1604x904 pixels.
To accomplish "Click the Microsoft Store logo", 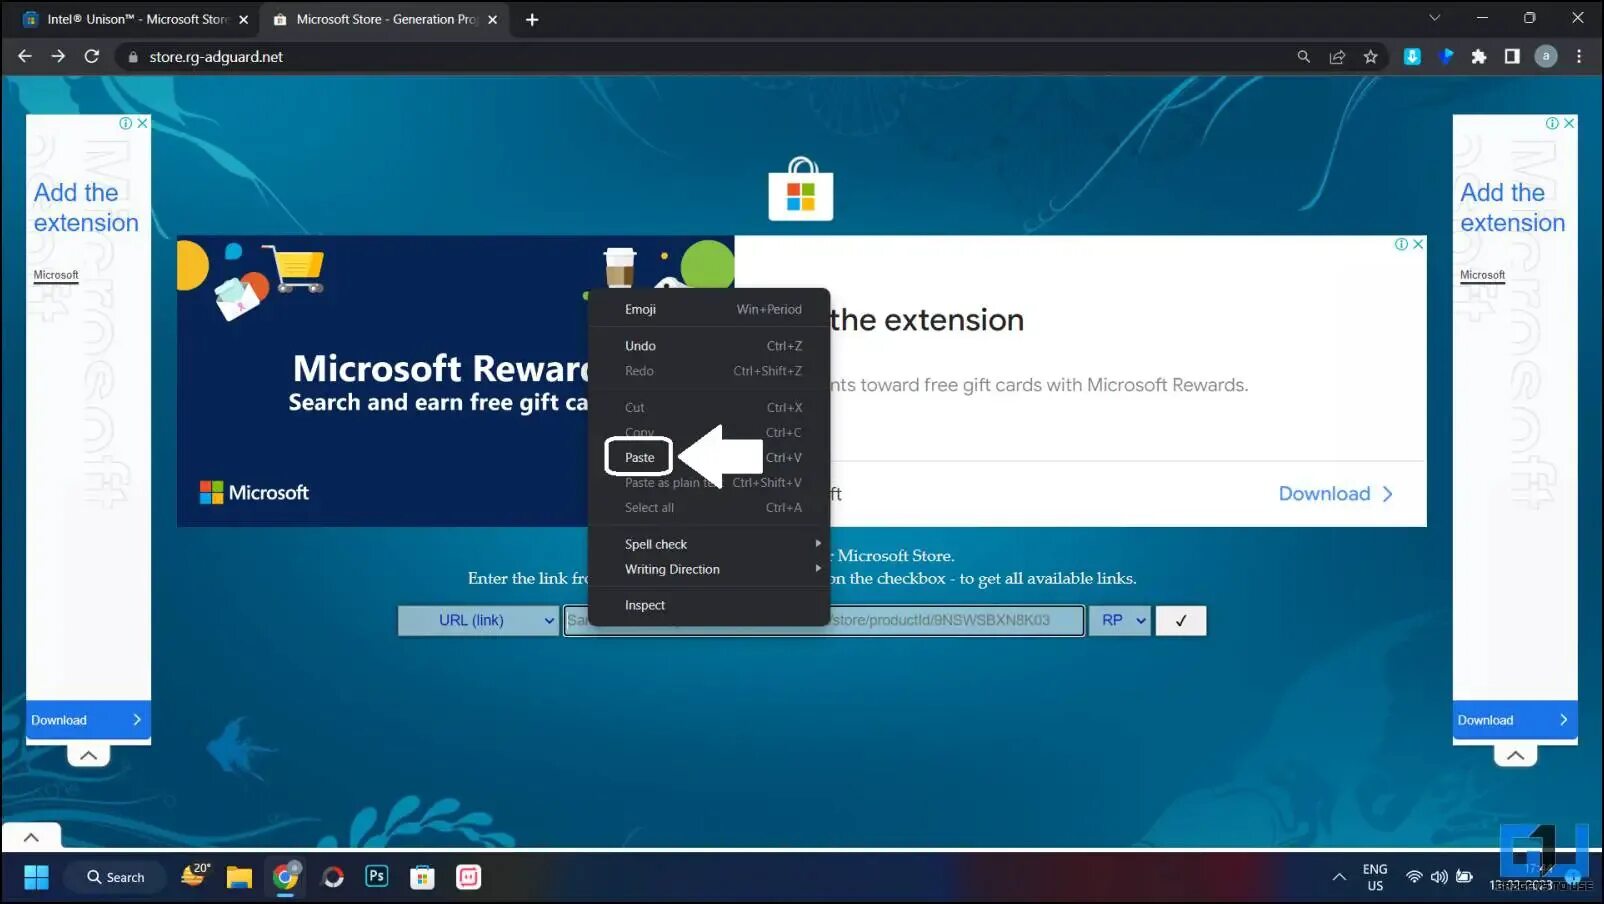I will (x=801, y=189).
